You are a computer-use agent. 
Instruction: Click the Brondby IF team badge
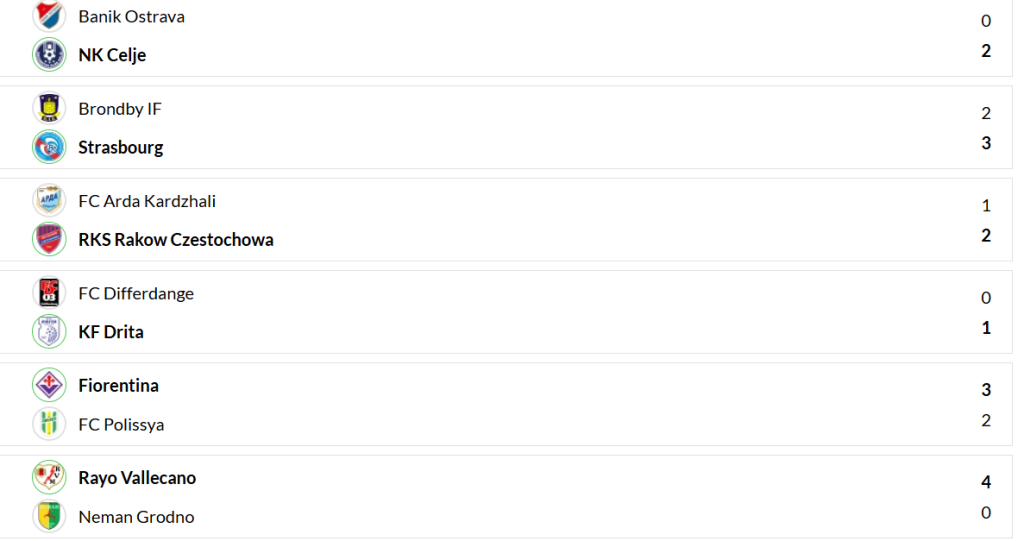pyautogui.click(x=48, y=108)
